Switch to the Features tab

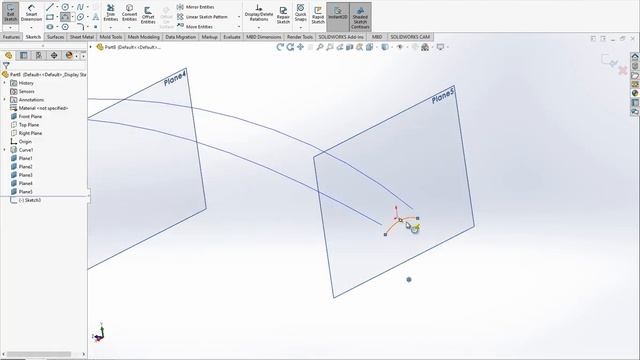point(11,37)
